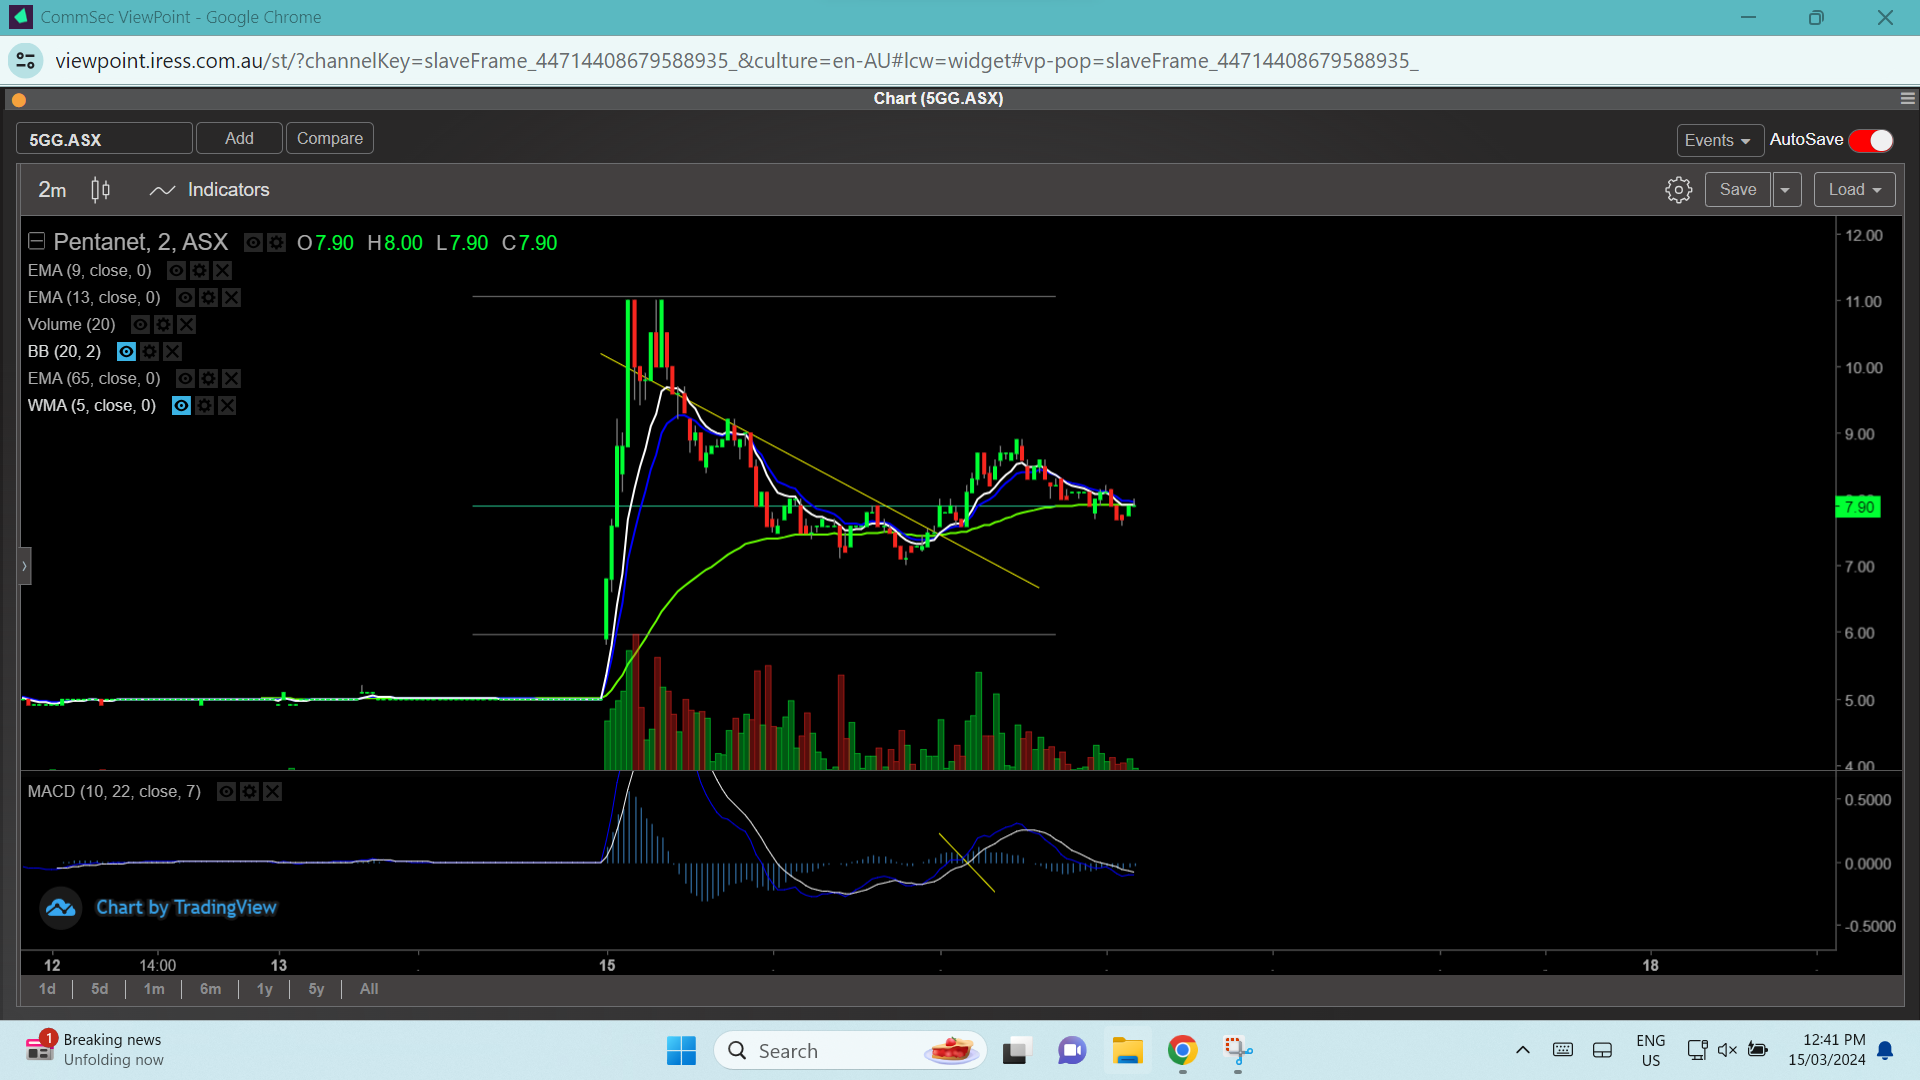The image size is (1920, 1080).
Task: Remove the EMA (13, close, 0) indicator
Action: click(231, 298)
